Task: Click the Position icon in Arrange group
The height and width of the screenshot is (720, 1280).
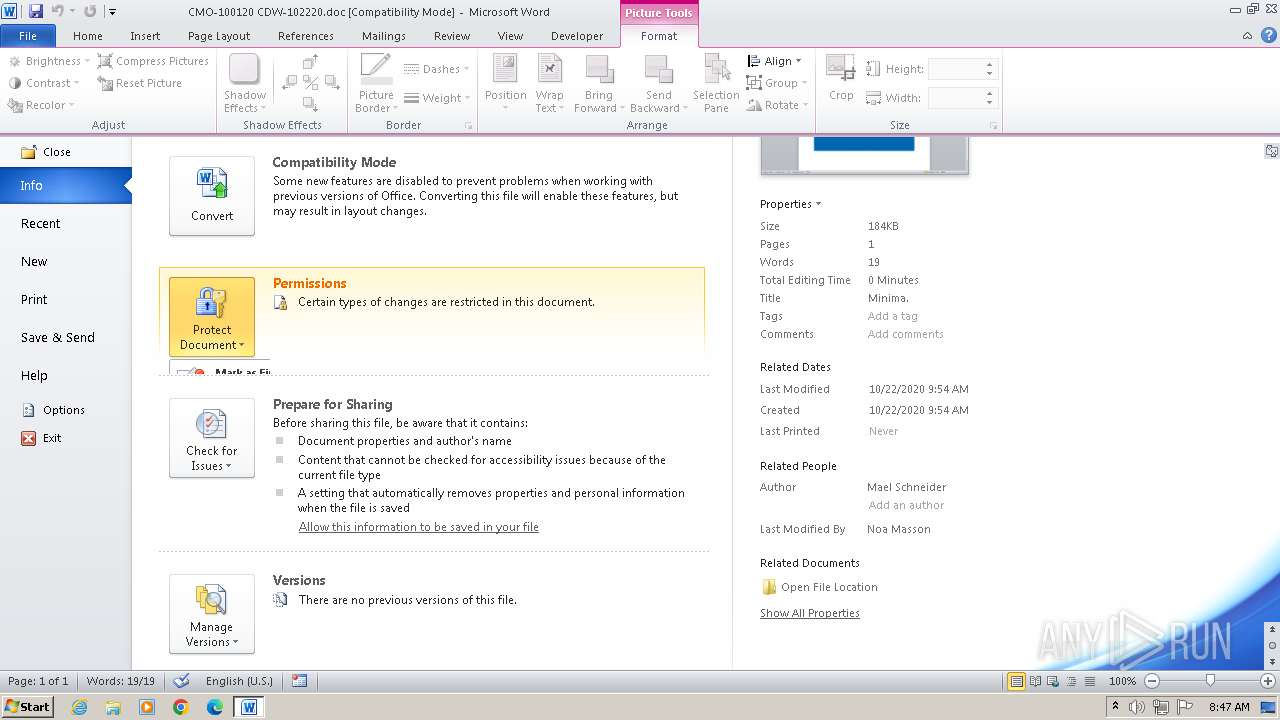Action: click(x=505, y=69)
